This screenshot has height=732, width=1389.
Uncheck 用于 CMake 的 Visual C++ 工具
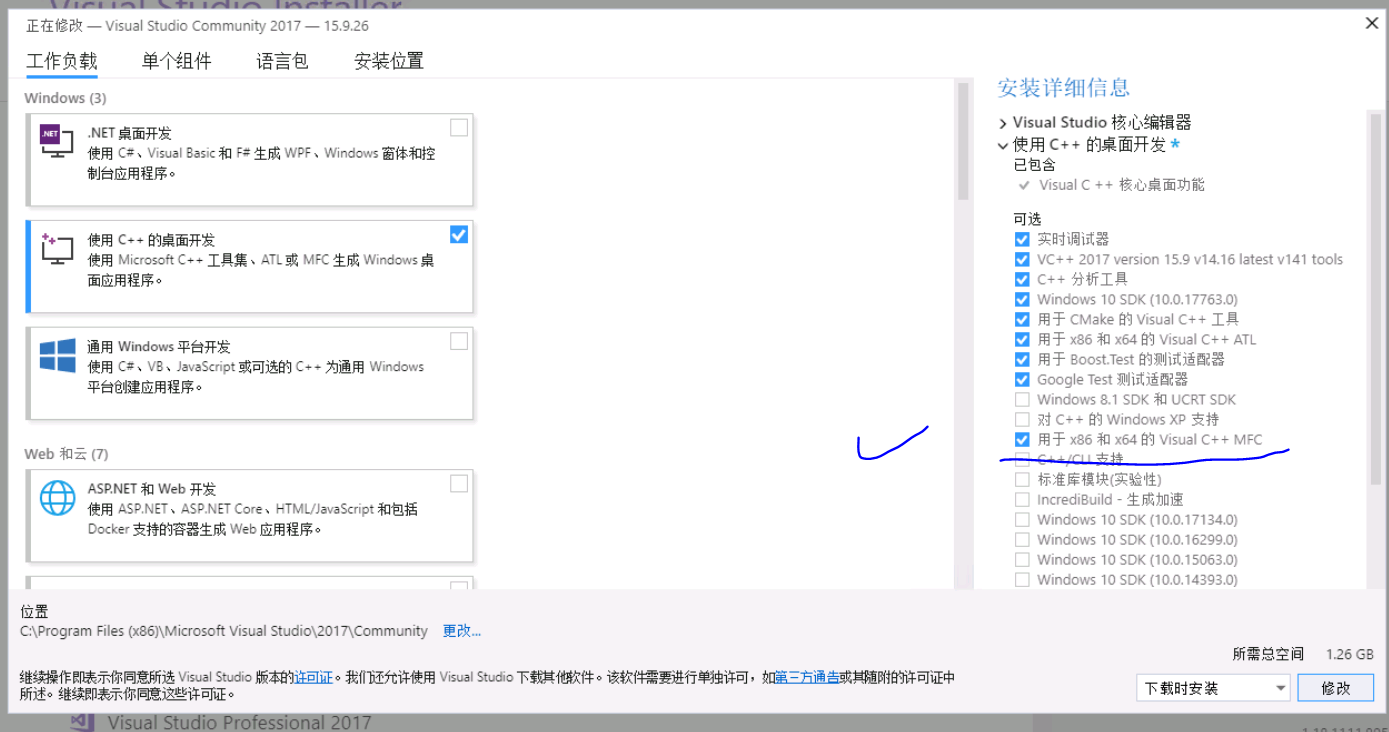[x=1022, y=319]
